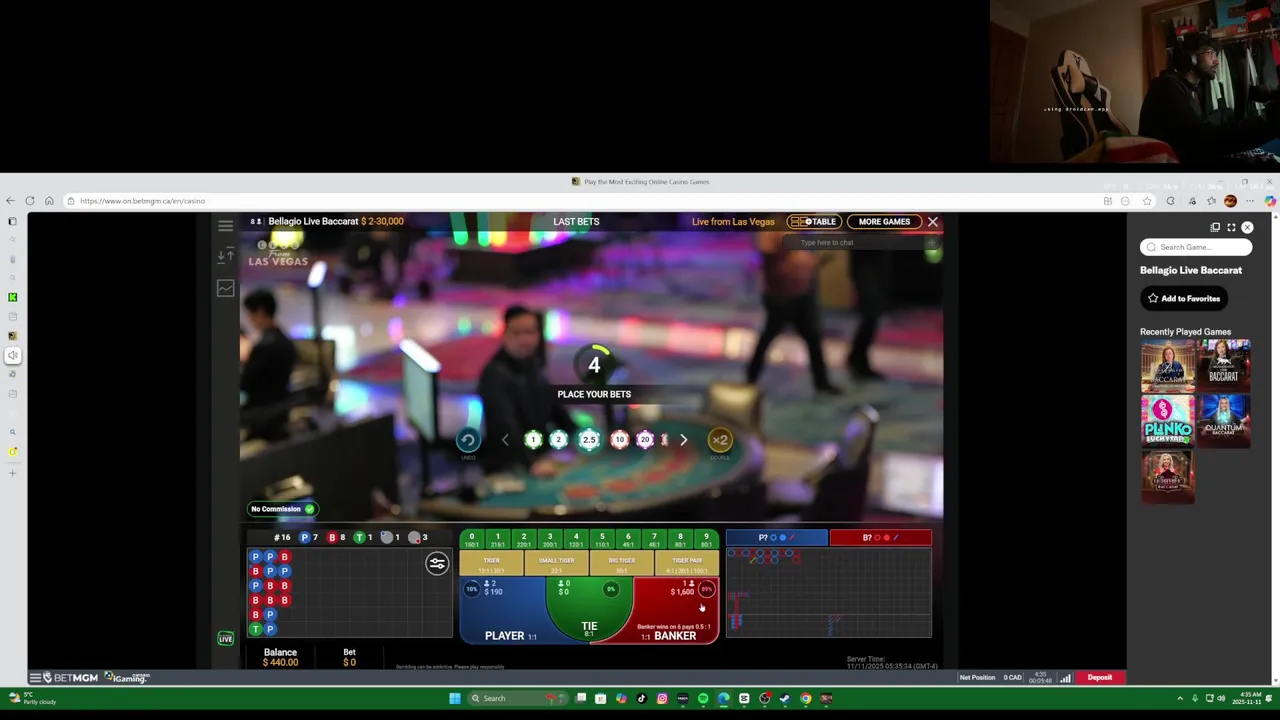Bet on tie number 9
The width and height of the screenshot is (1280, 720).
tap(706, 540)
